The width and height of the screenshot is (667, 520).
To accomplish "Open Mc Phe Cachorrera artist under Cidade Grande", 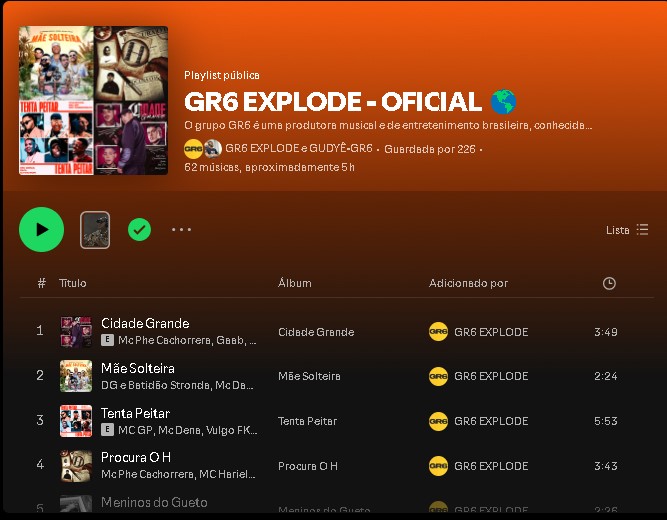I will 164,340.
